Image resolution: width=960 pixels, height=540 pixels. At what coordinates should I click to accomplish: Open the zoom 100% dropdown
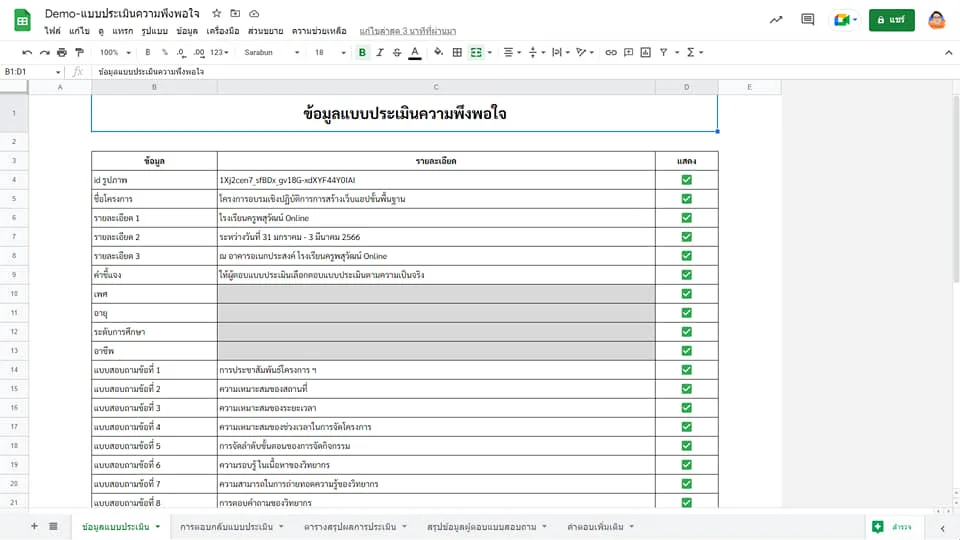115,53
